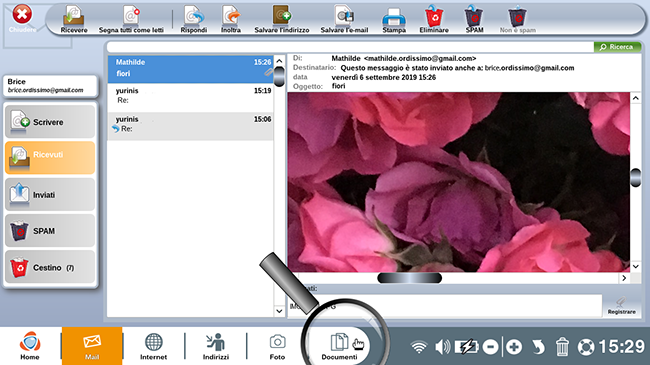Save attachment with Registrare button

point(621,306)
